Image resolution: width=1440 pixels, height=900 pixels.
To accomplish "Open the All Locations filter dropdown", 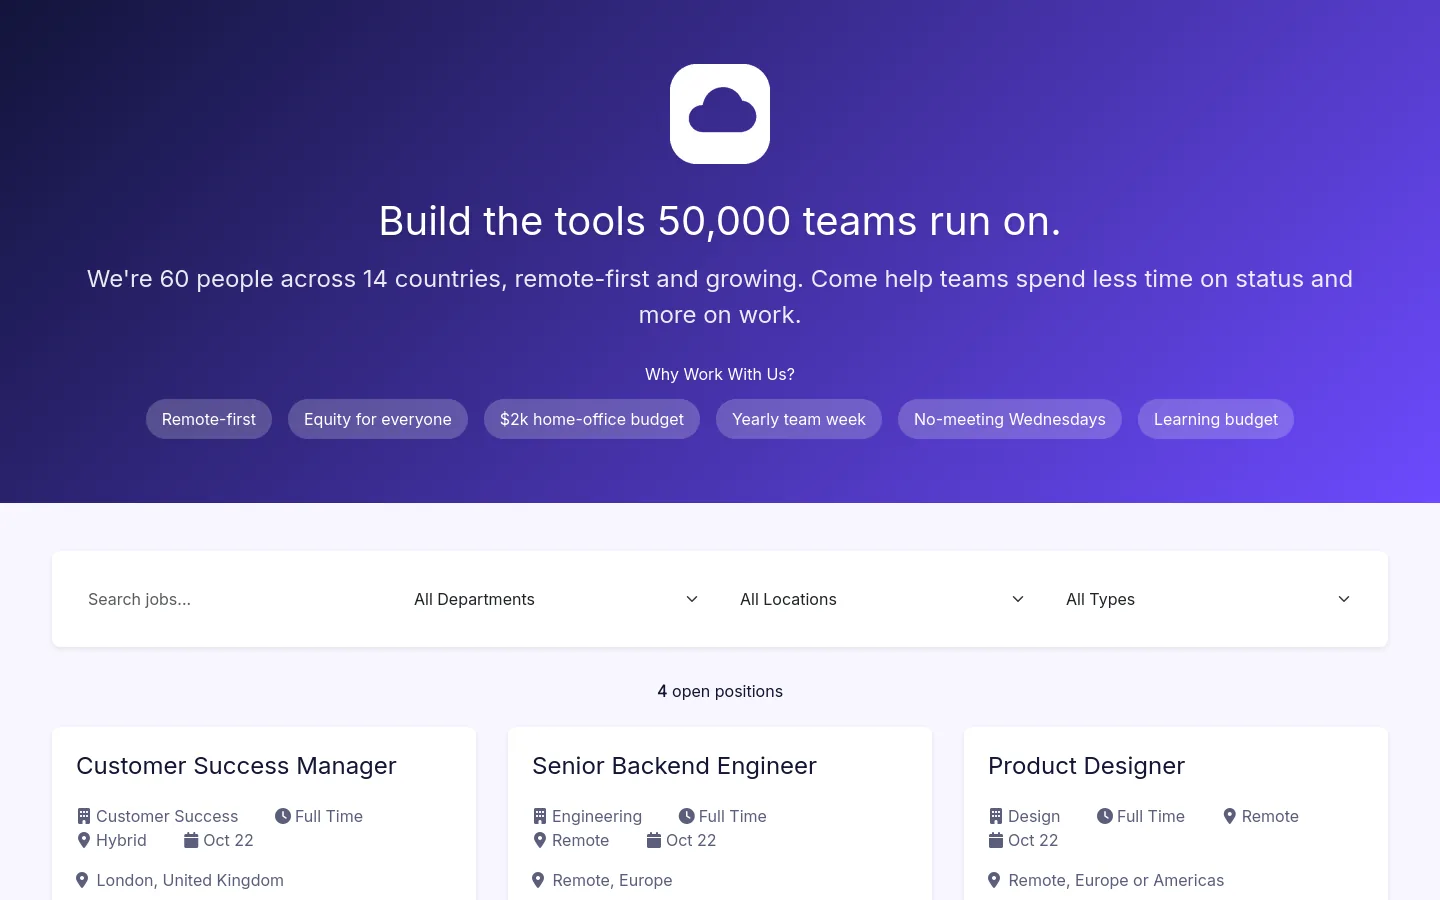I will pos(883,599).
